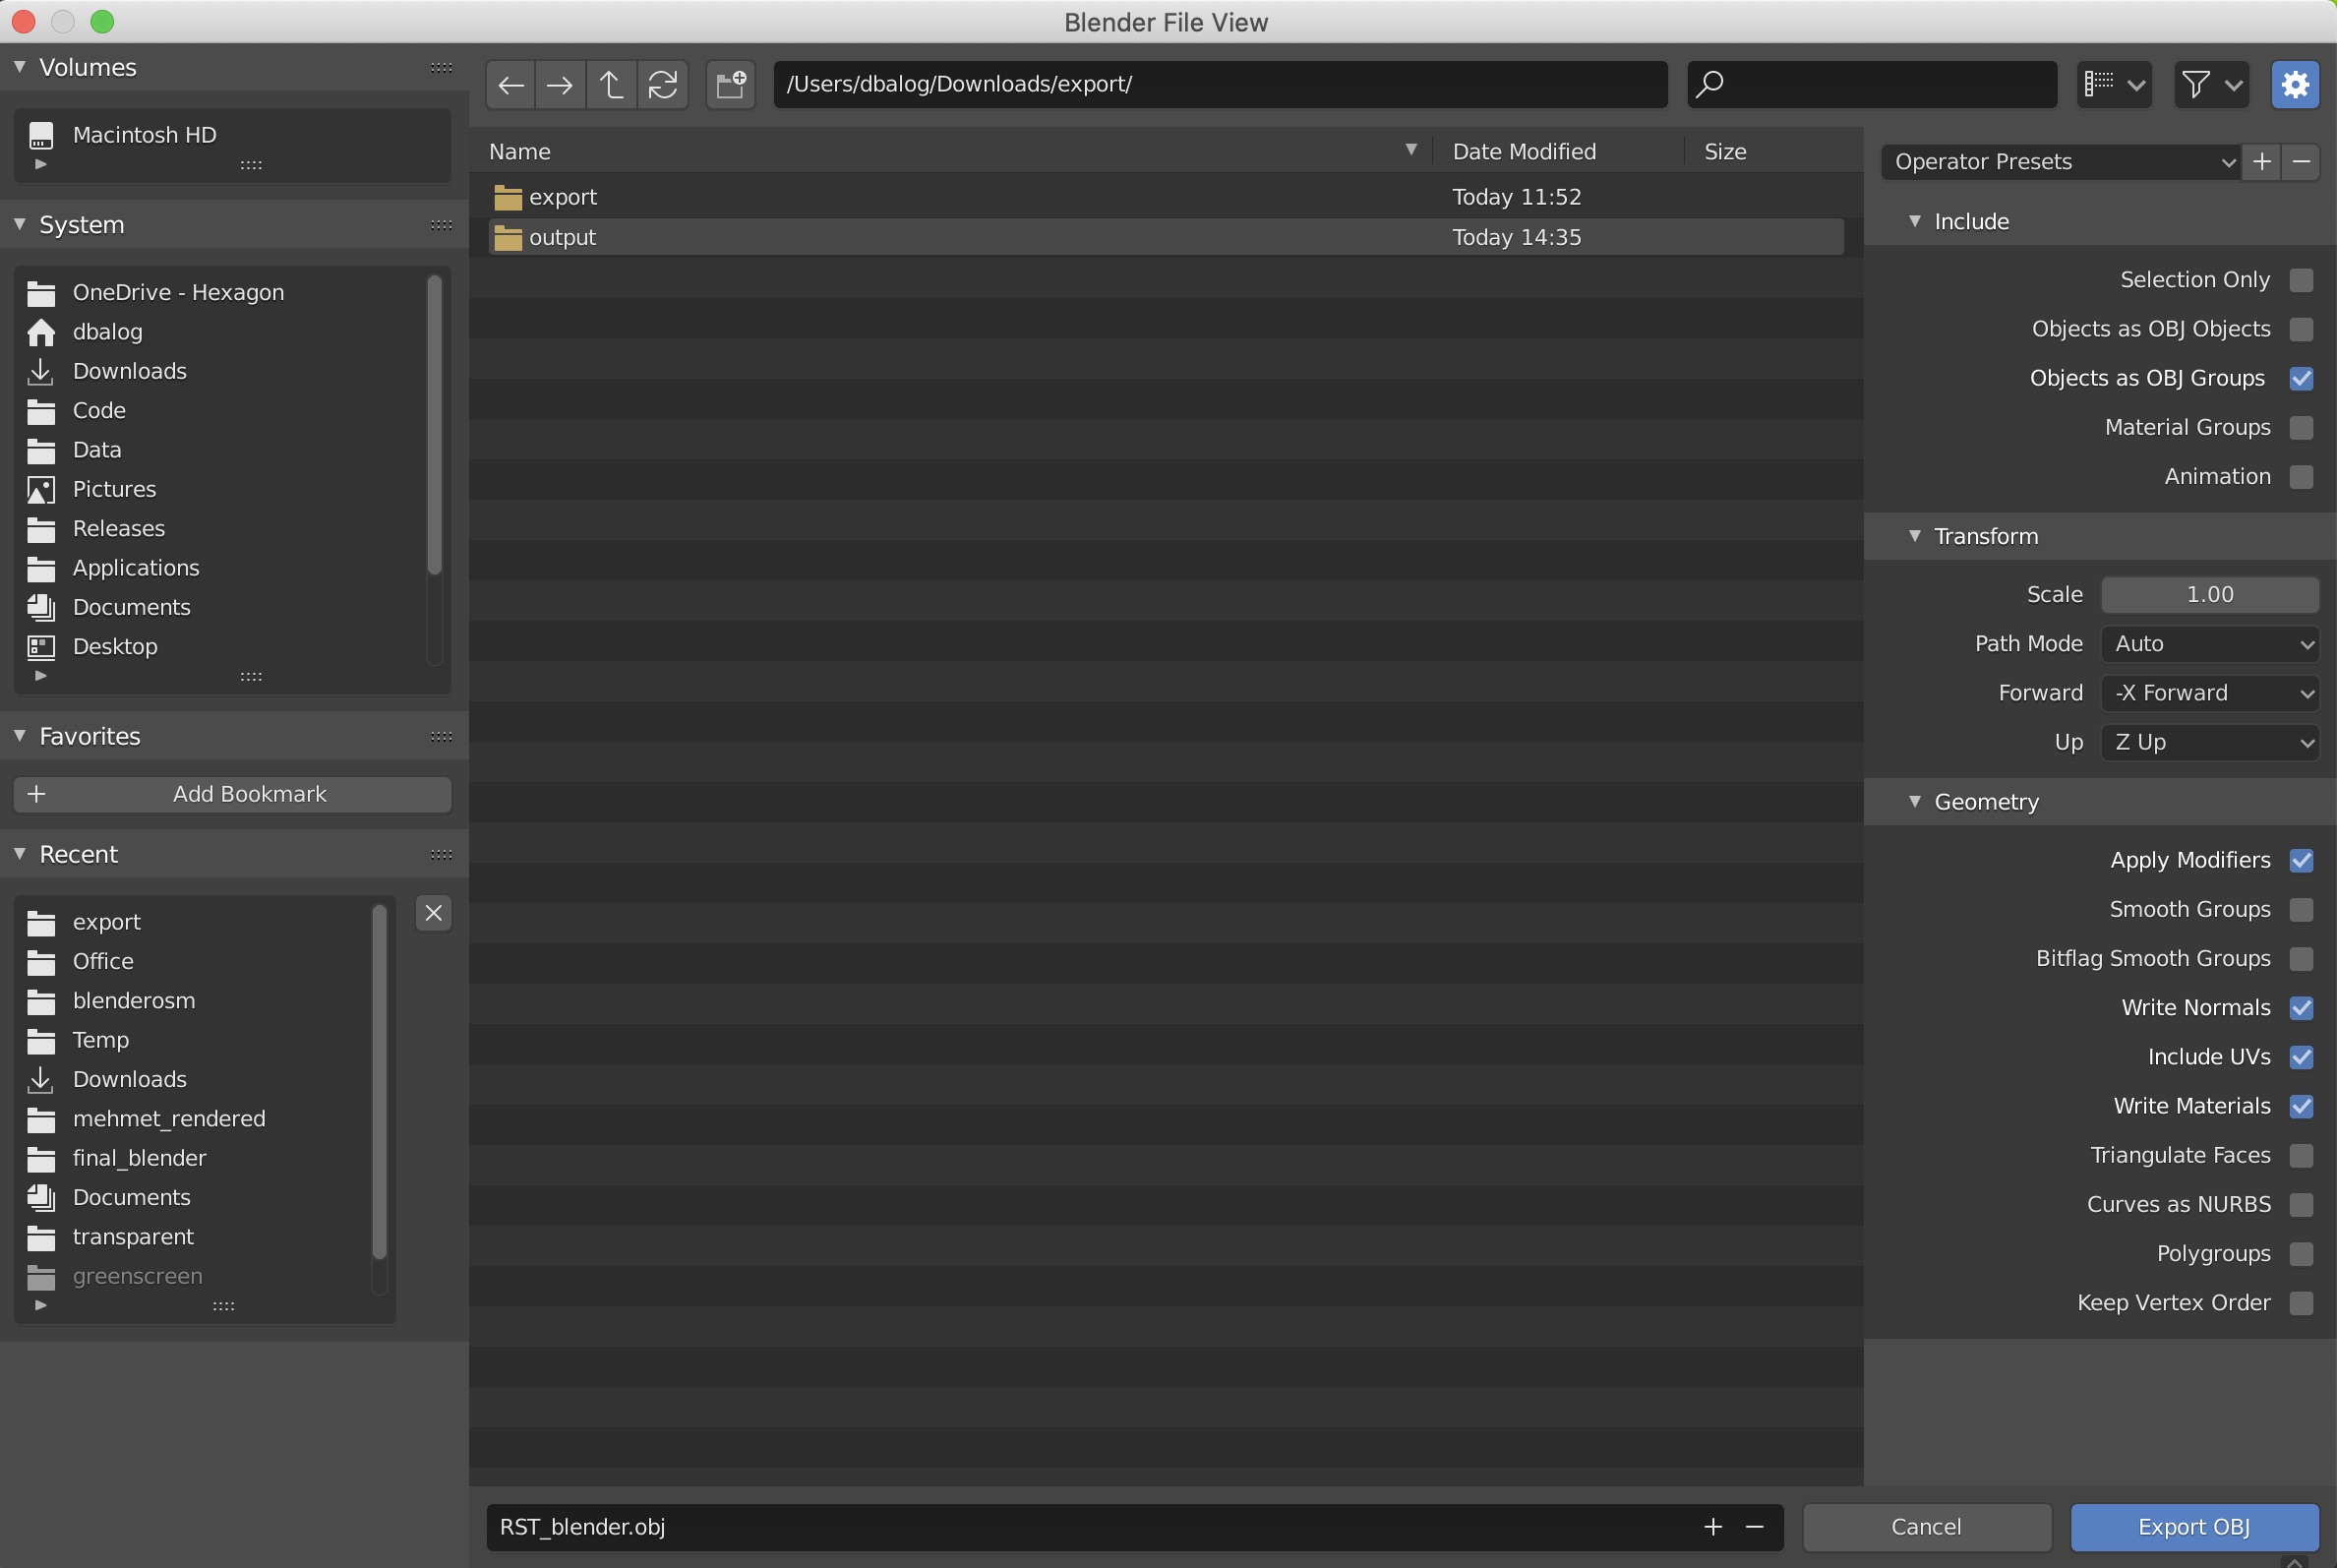The width and height of the screenshot is (2337, 1568).
Task: Go to parent directory arrow
Action: [x=611, y=85]
